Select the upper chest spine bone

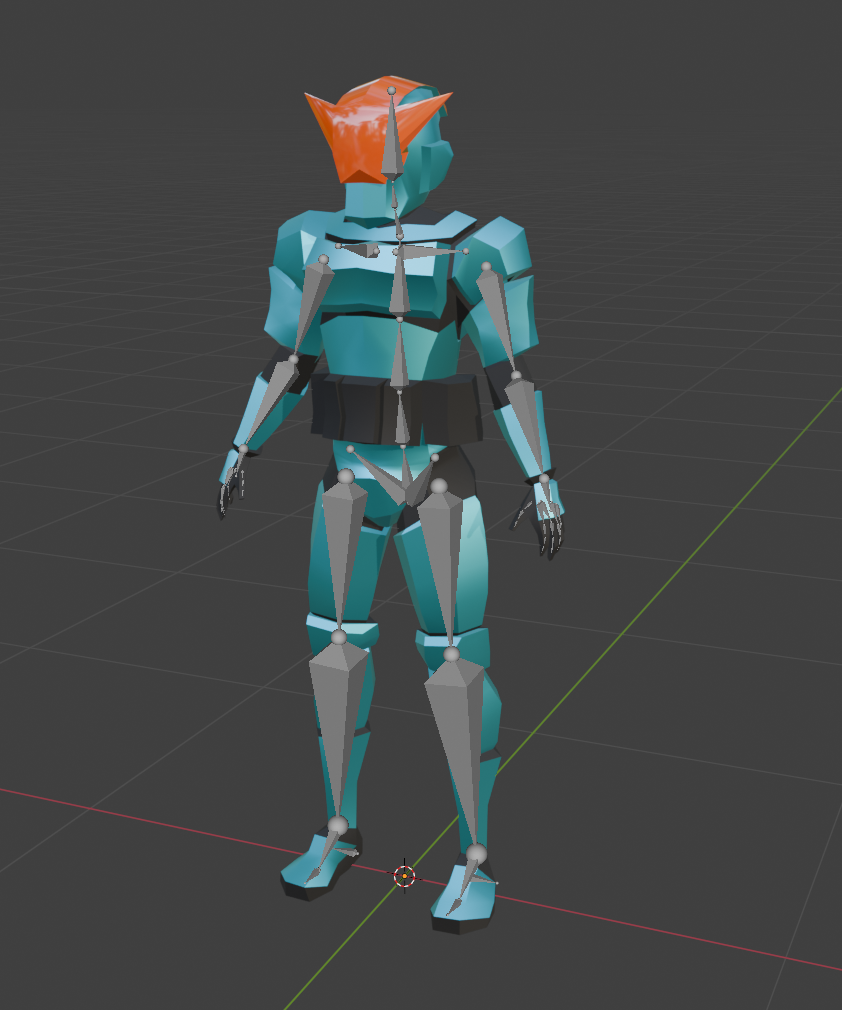pos(399,283)
